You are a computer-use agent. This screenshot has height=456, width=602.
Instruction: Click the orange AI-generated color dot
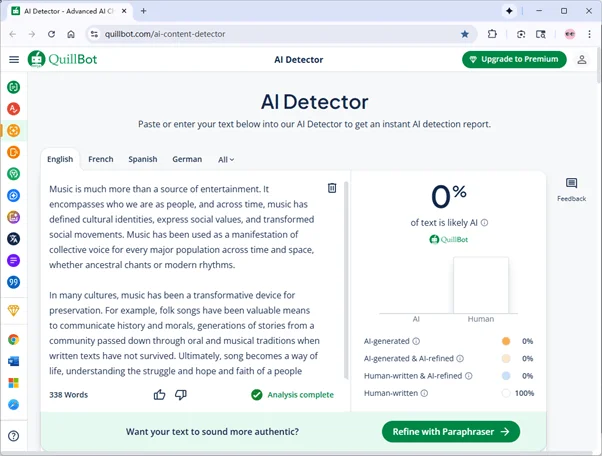point(506,341)
